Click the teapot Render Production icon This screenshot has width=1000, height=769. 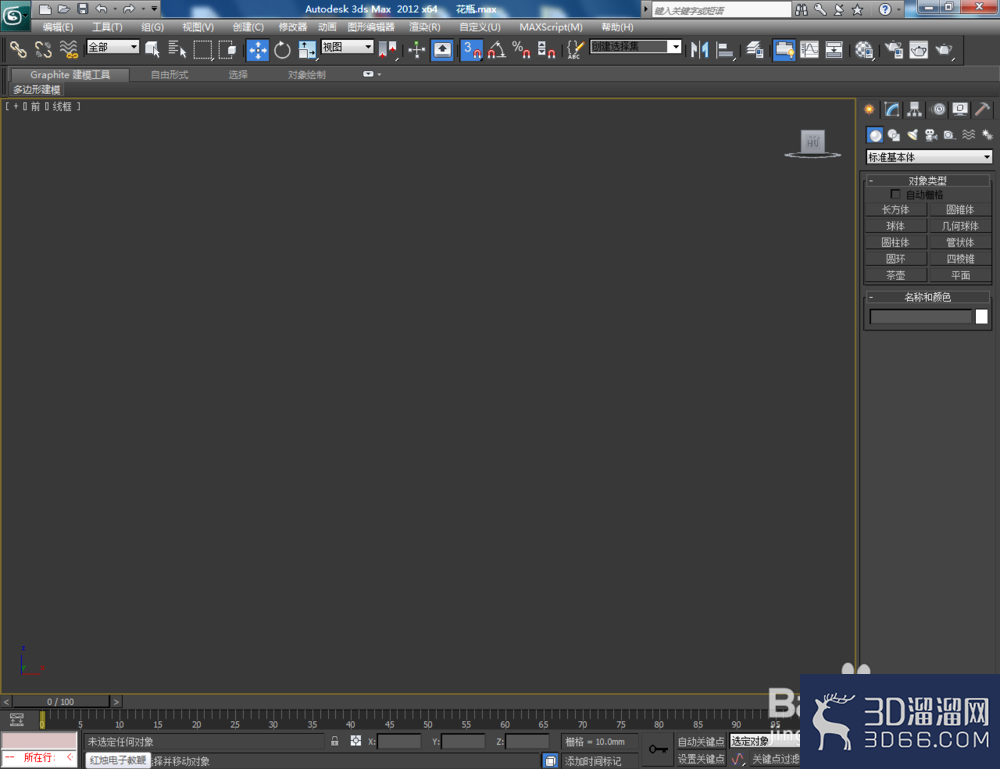point(944,50)
